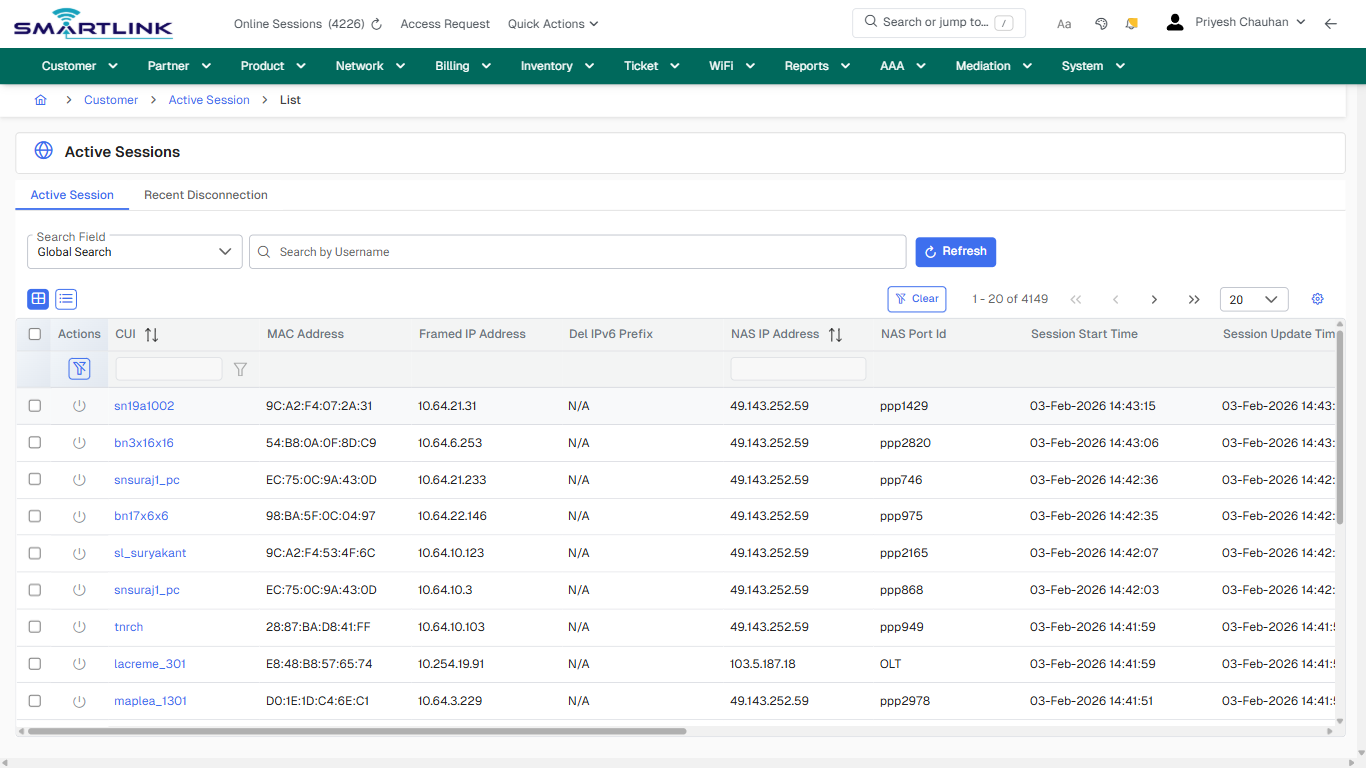Disconnect session sn19a1002 using power icon
This screenshot has width=1366, height=768.
(79, 406)
